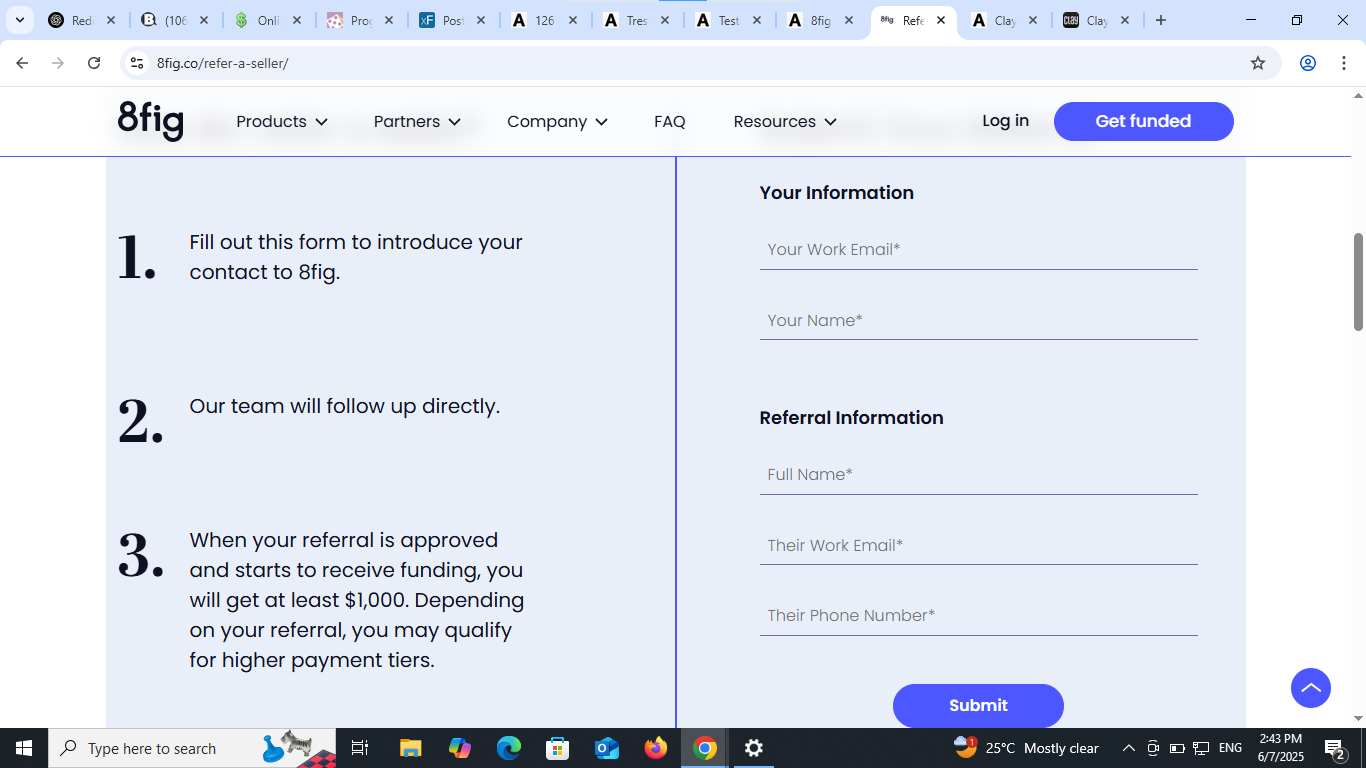
Task: Submit the referral form
Action: pos(978,705)
